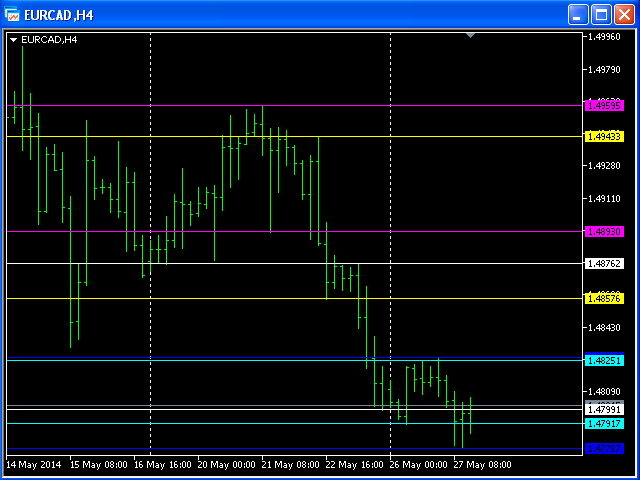The image size is (640, 480).
Task: Select the cyan 1.47917 price label
Action: pyautogui.click(x=604, y=424)
